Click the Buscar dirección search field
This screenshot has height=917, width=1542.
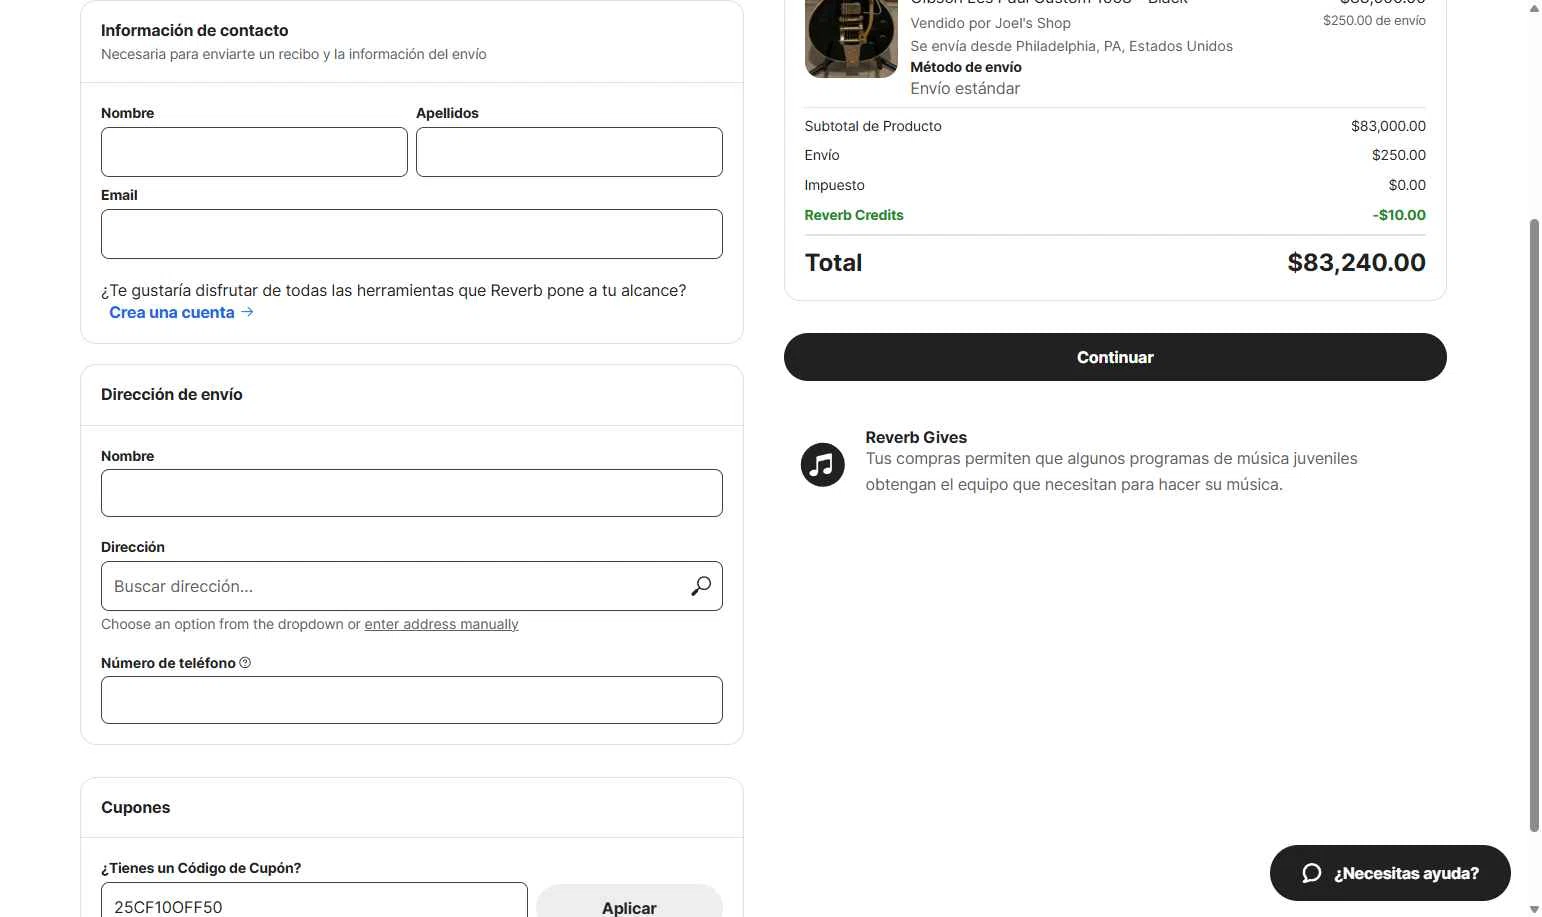(x=395, y=586)
